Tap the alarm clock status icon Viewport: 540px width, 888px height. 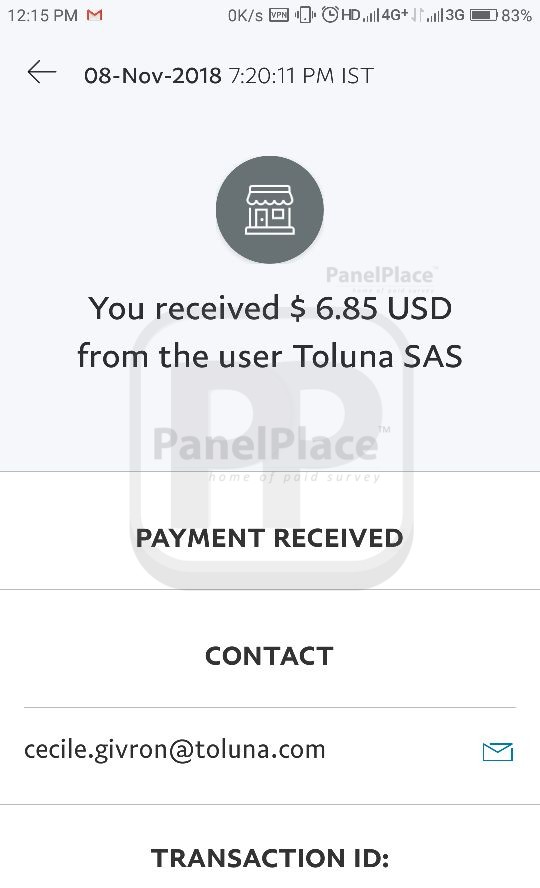tap(330, 15)
